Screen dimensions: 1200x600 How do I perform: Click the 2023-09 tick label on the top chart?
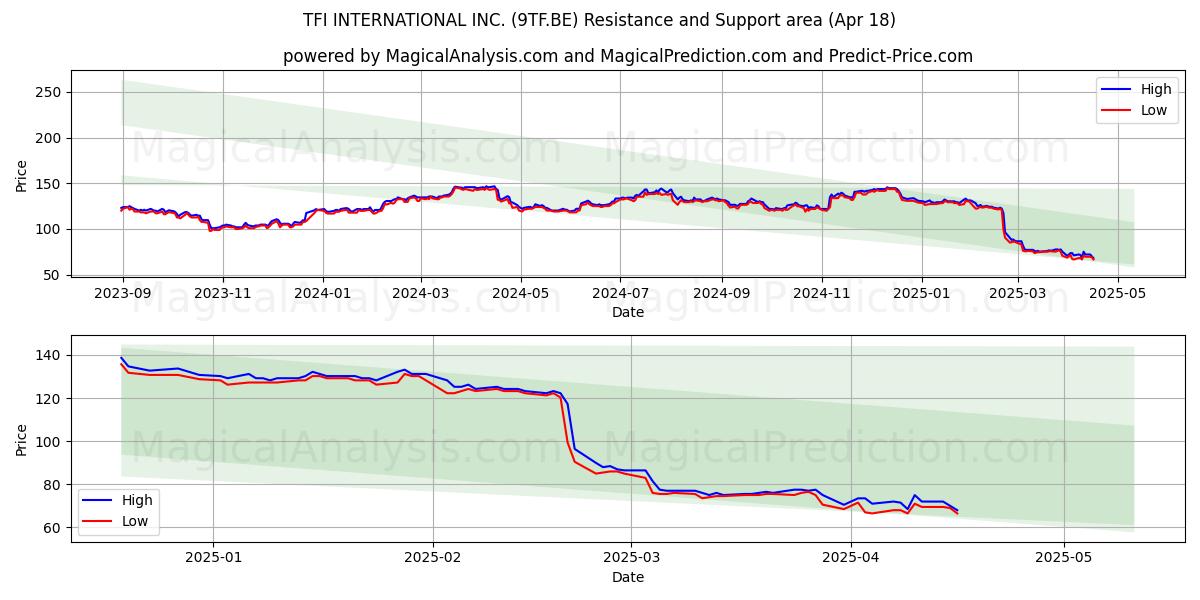point(123,295)
